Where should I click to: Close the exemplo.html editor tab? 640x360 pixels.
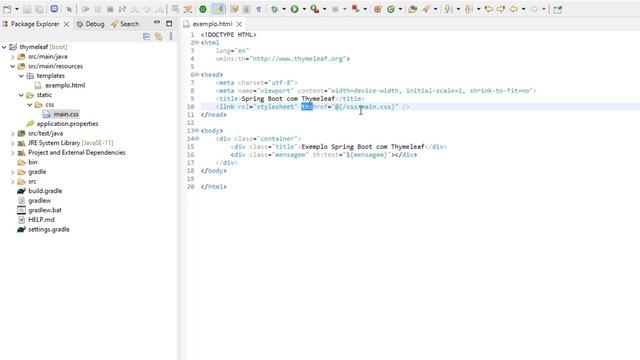[239, 24]
